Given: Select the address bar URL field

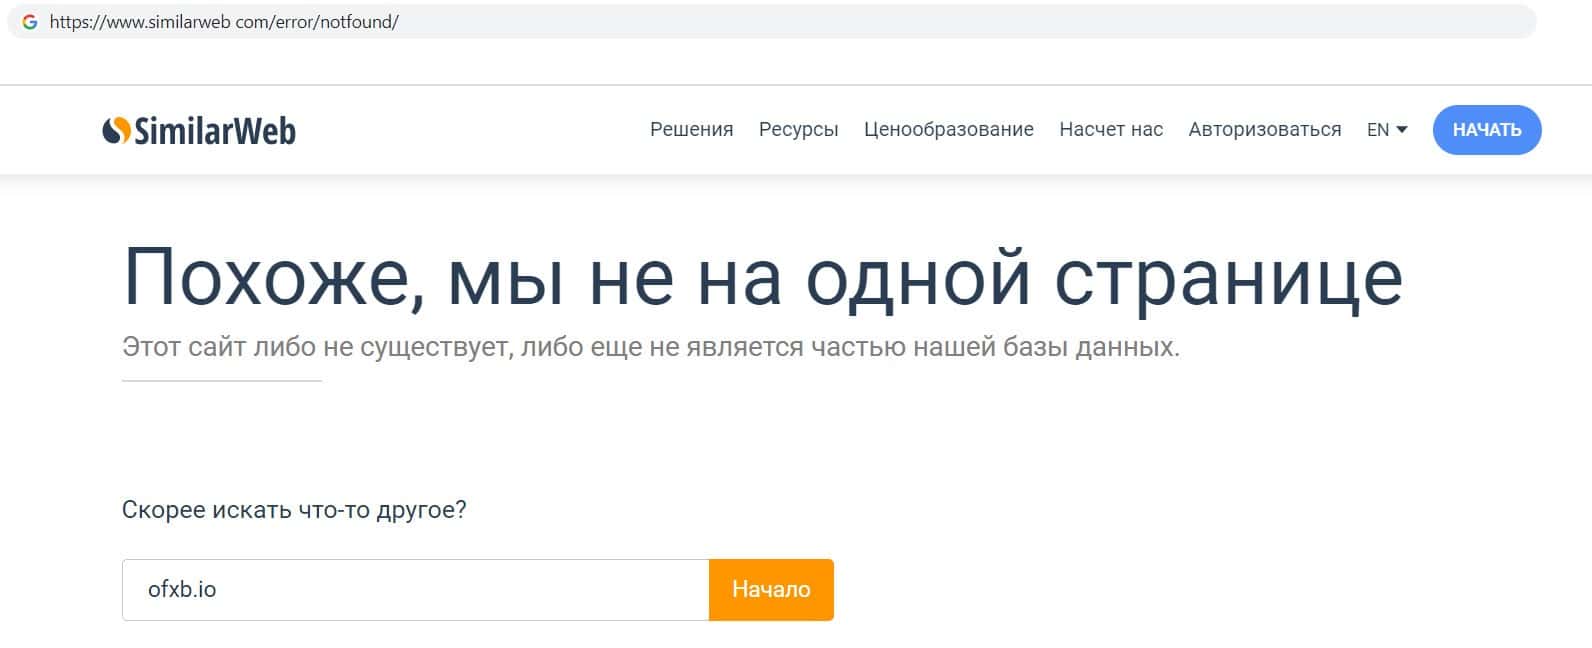Looking at the screenshot, I should pos(771,22).
